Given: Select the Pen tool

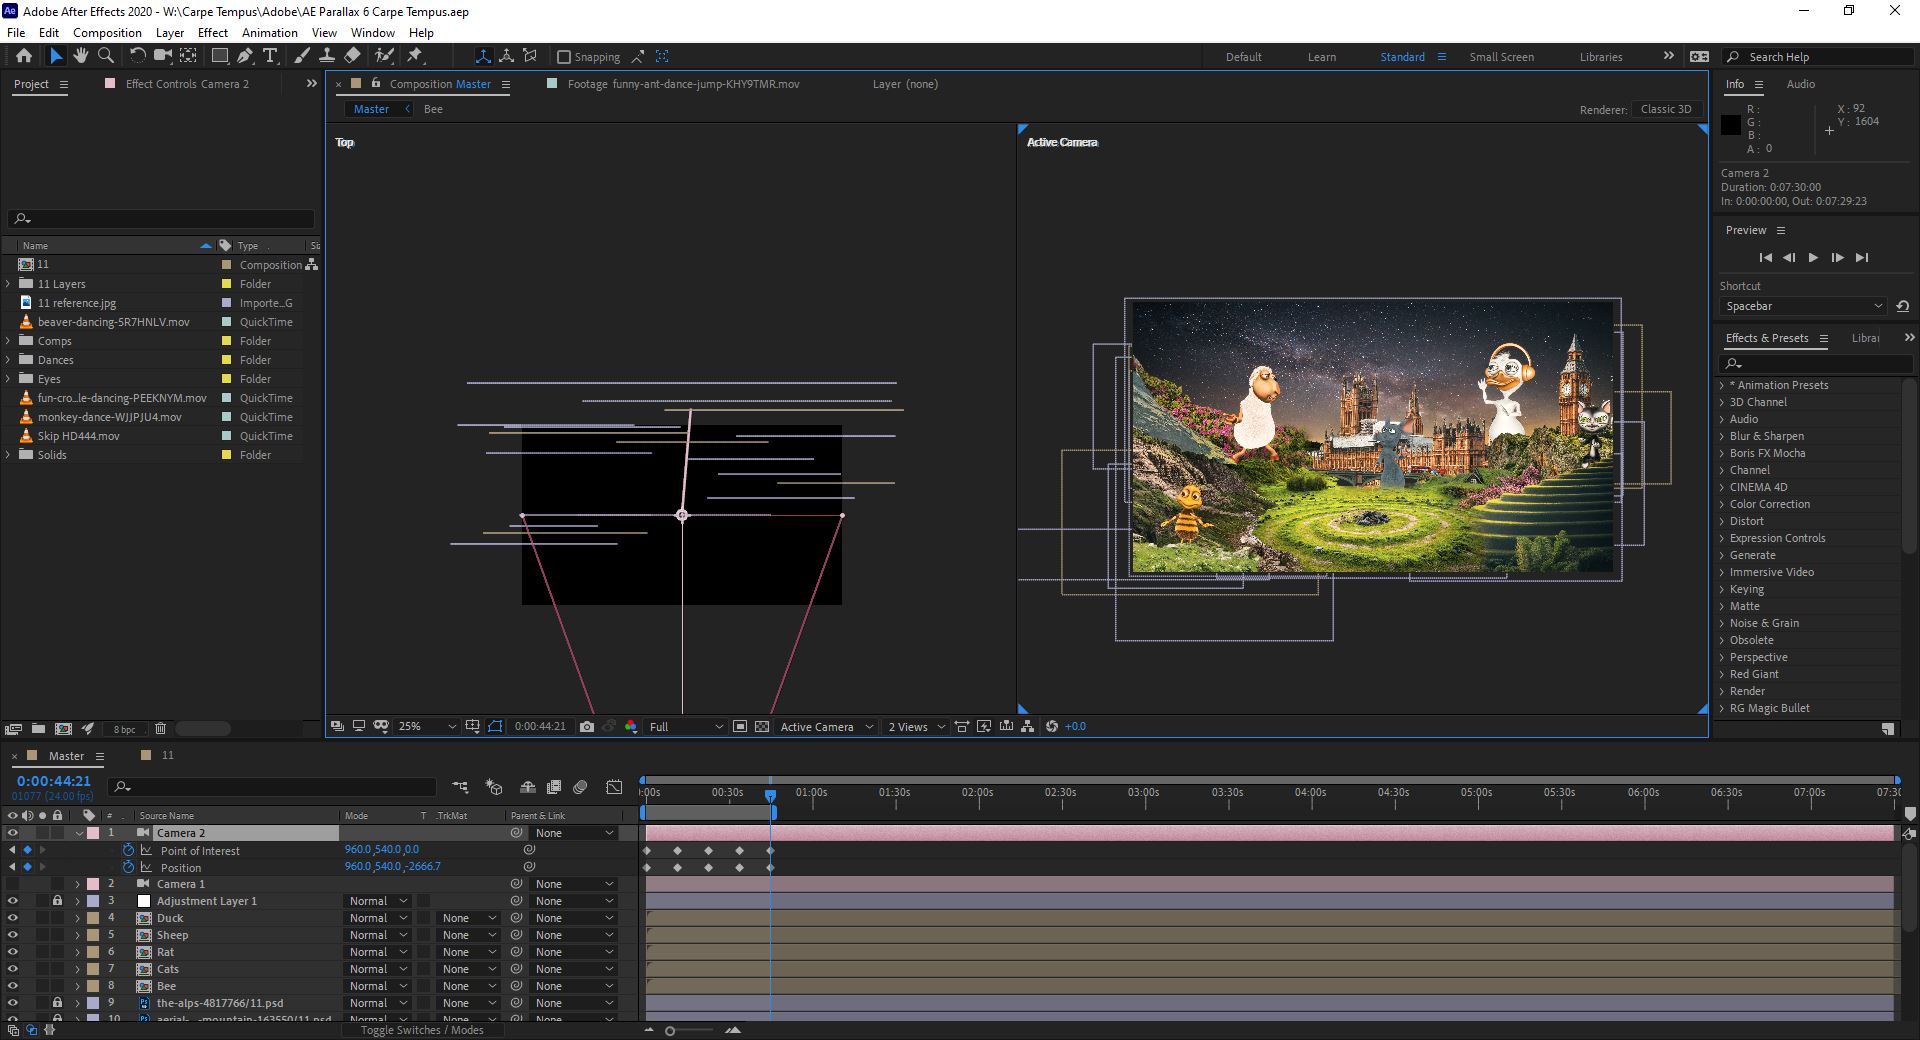Looking at the screenshot, I should click(245, 57).
